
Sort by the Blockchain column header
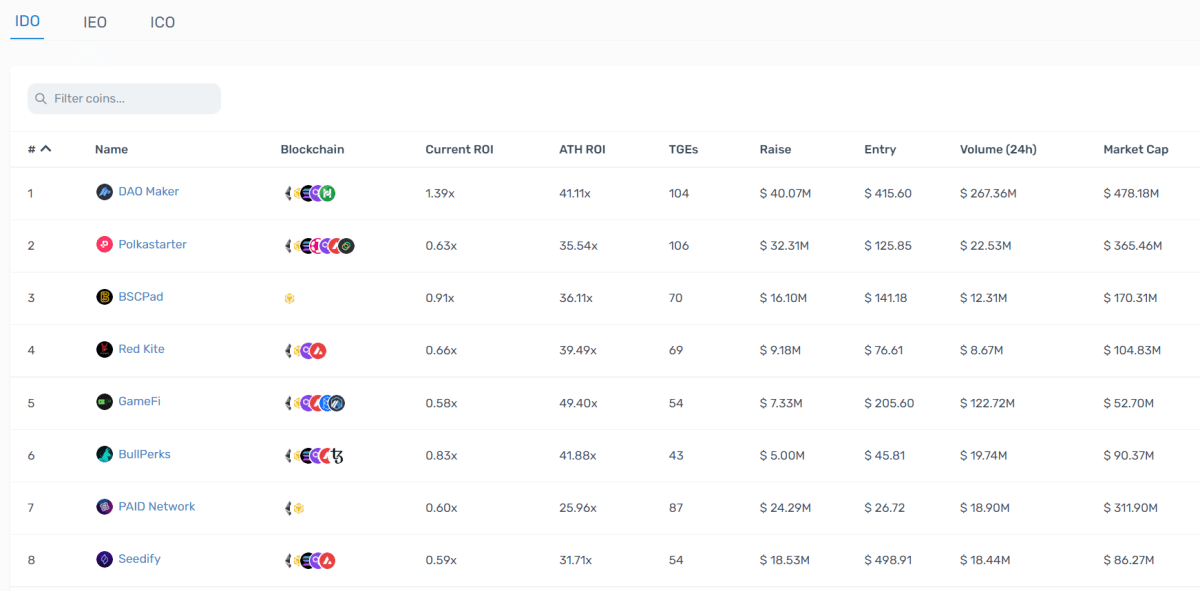point(312,150)
